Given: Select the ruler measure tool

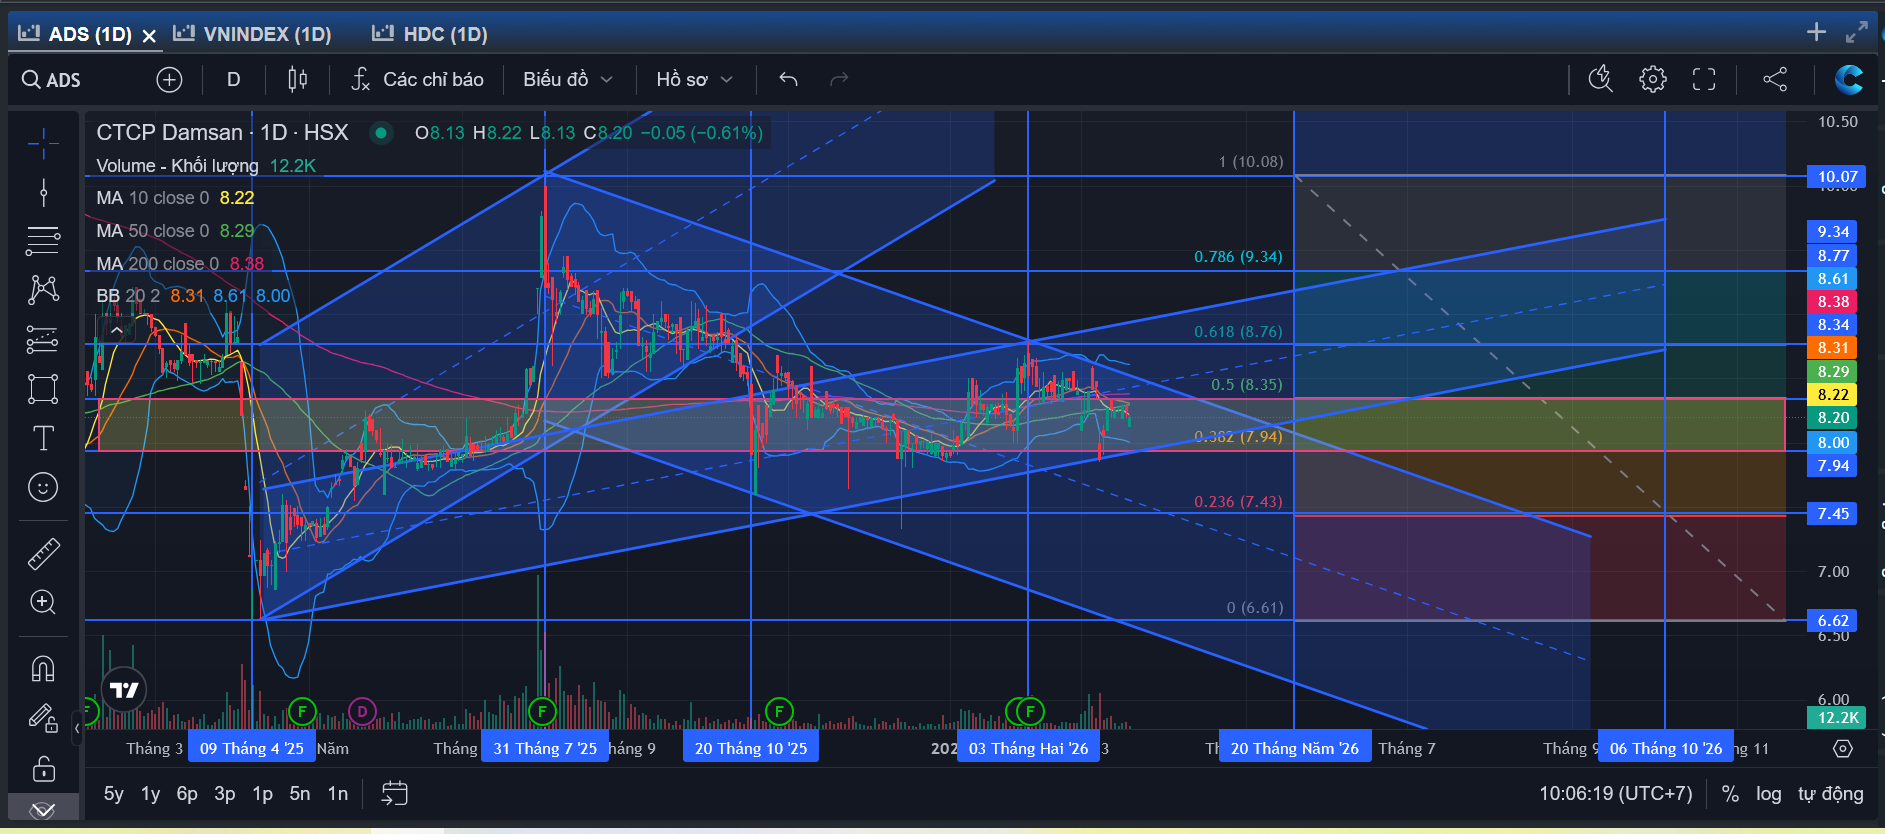Looking at the screenshot, I should tap(43, 553).
